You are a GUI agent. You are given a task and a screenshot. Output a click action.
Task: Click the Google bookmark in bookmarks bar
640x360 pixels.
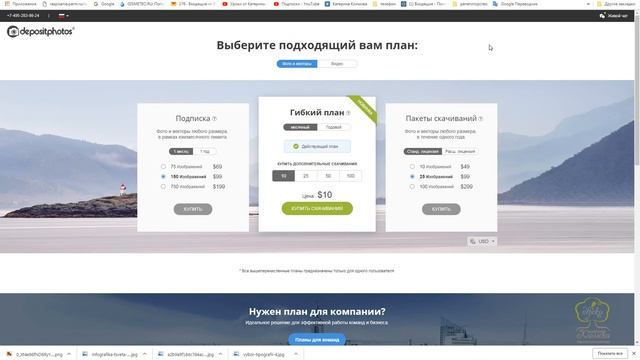(104, 4)
